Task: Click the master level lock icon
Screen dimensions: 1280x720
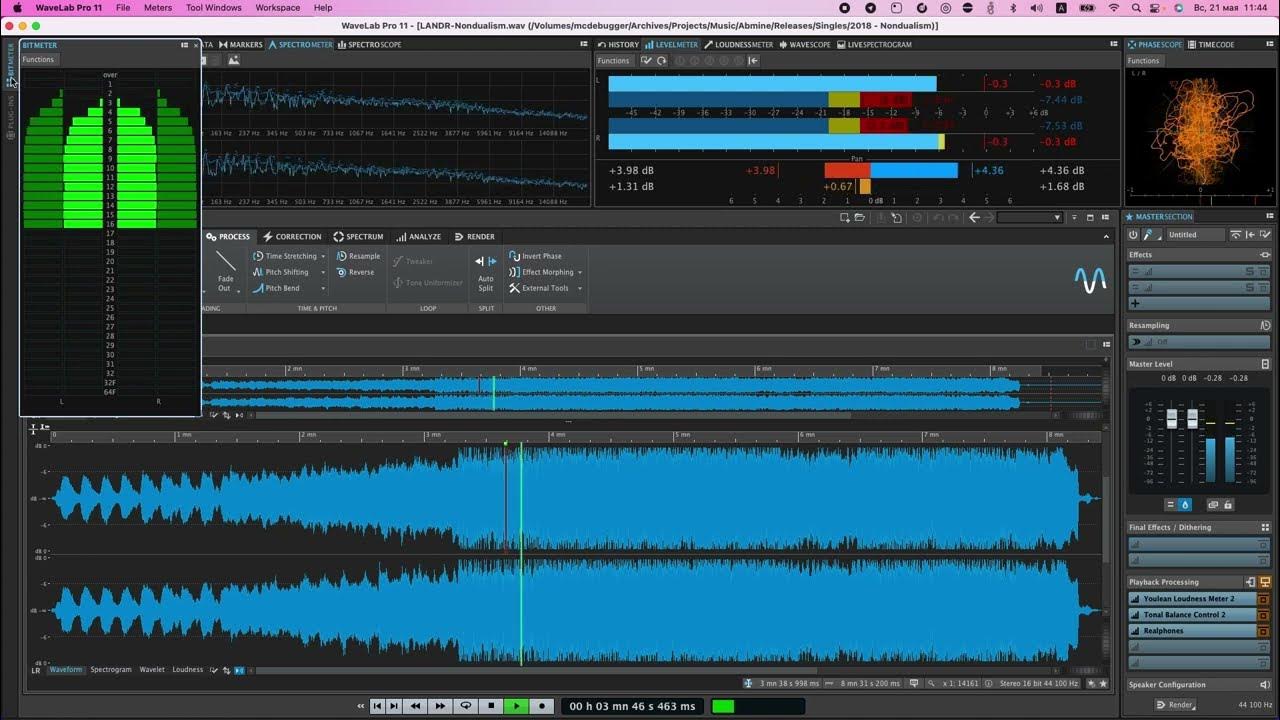Action: [1228, 505]
